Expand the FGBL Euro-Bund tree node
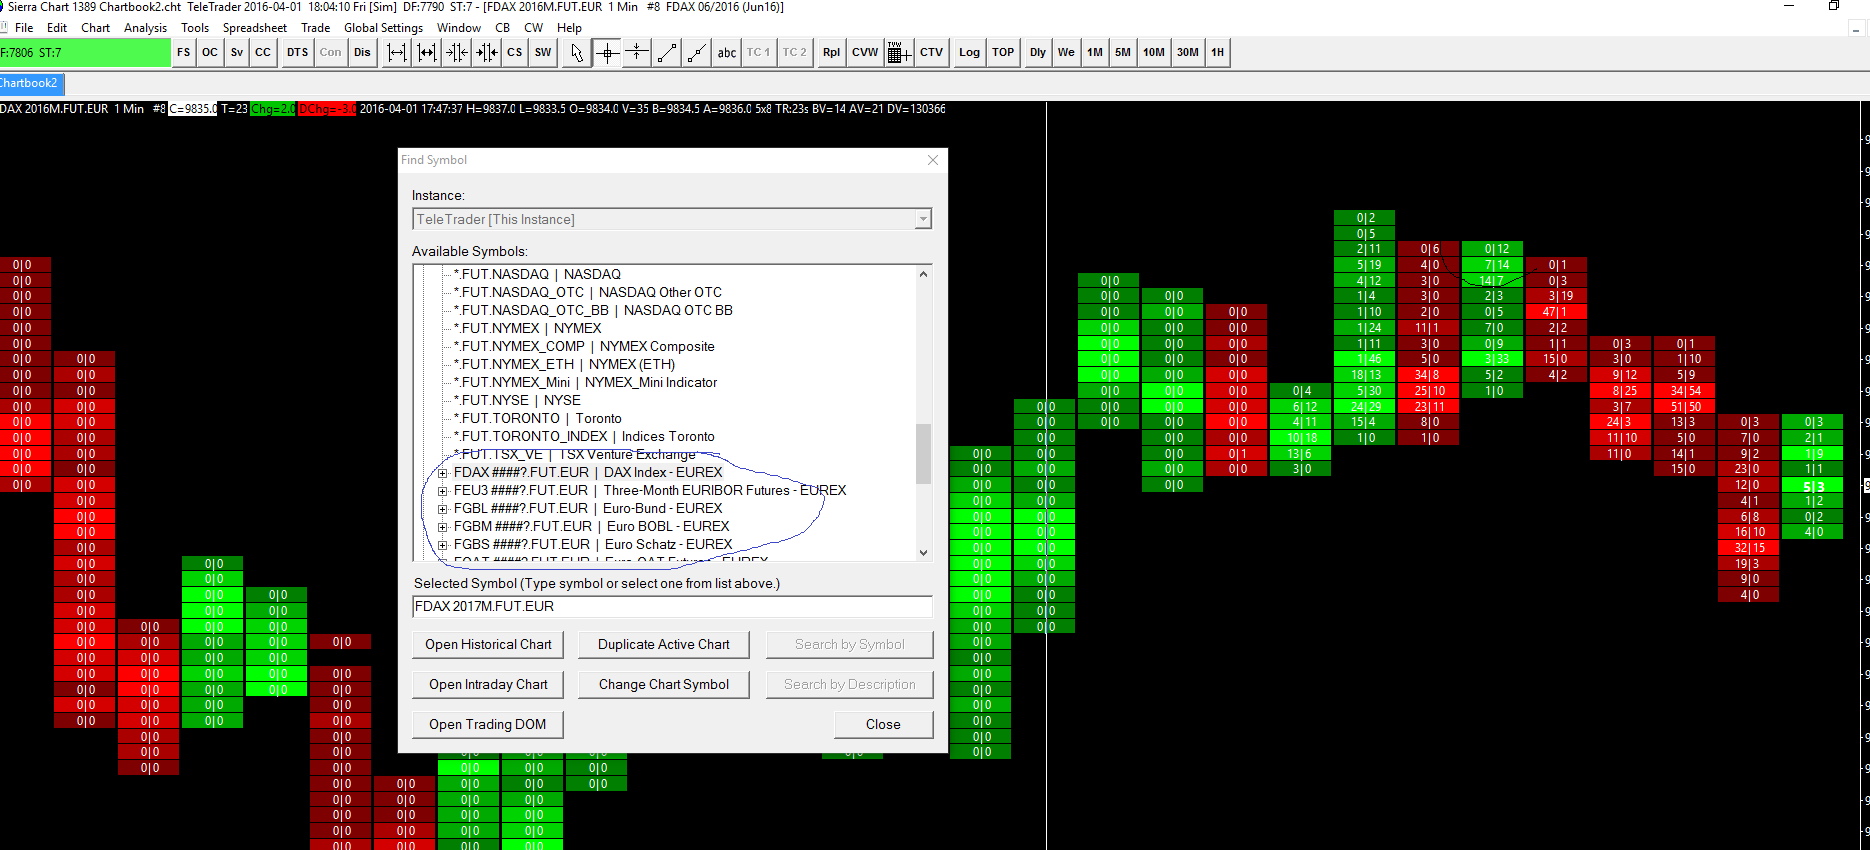This screenshot has height=850, width=1870. pyautogui.click(x=442, y=509)
